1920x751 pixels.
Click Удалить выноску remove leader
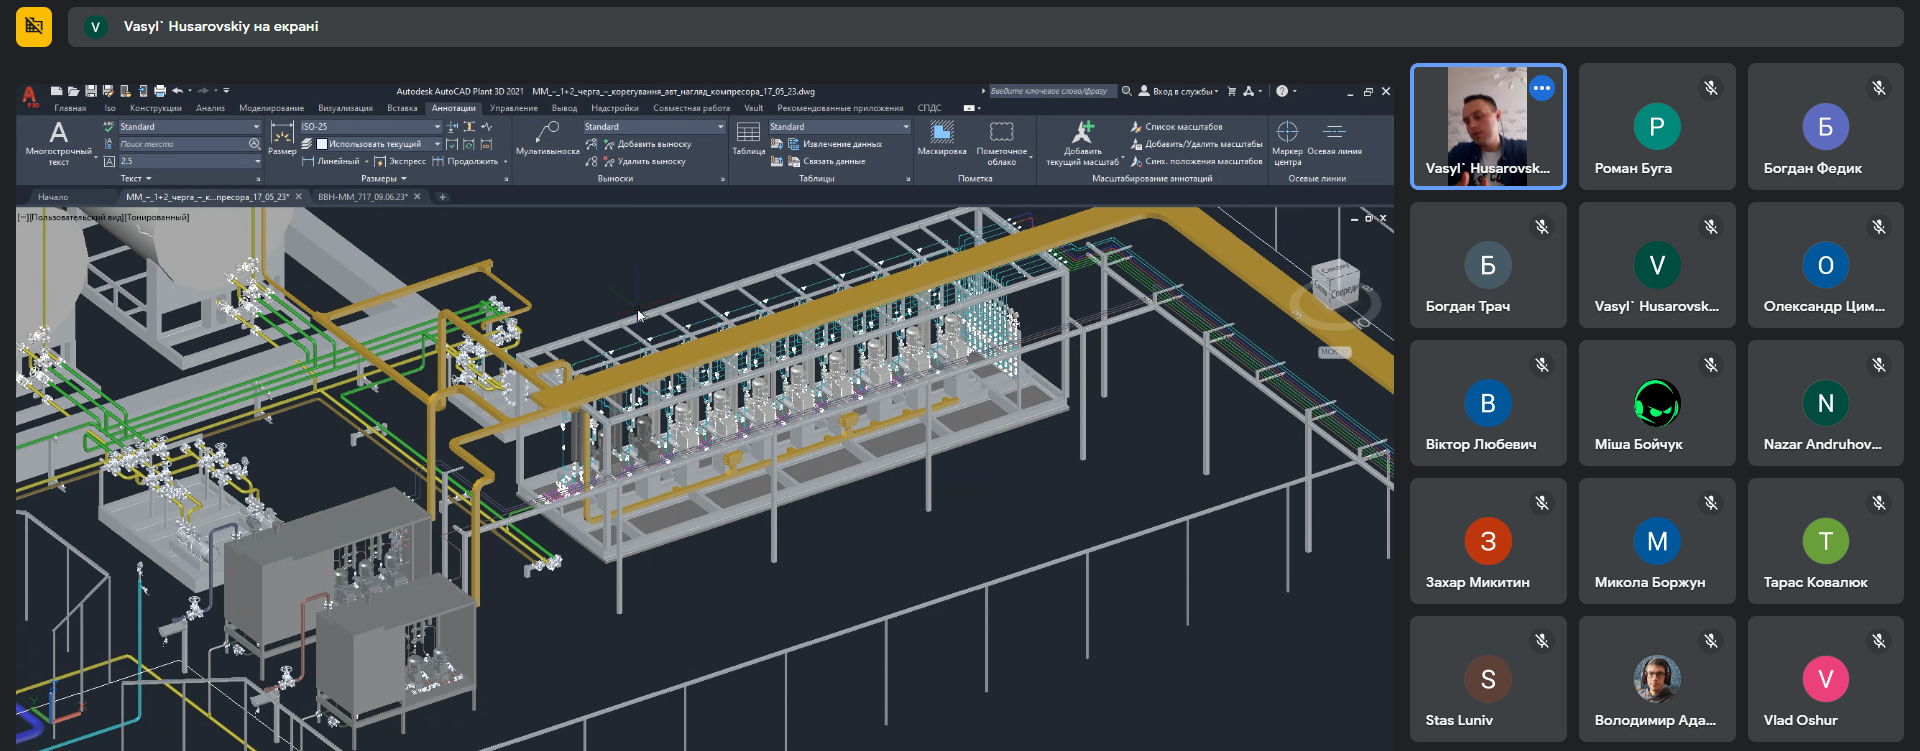[x=644, y=161]
